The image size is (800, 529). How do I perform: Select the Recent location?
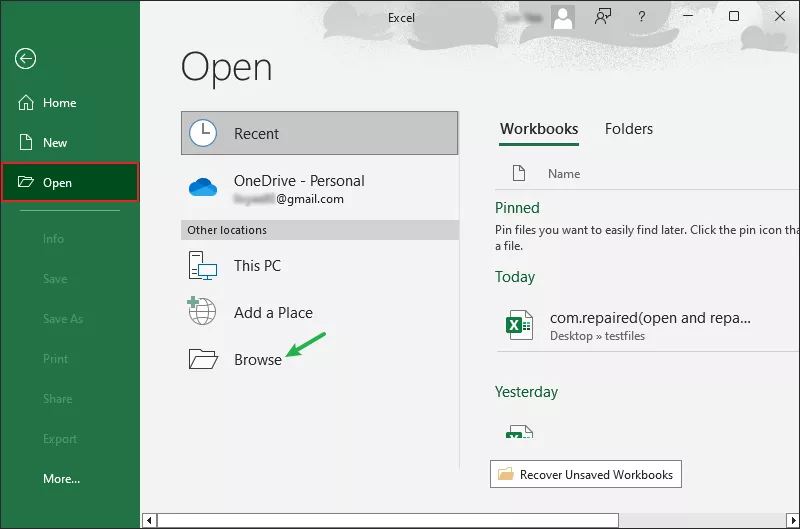pyautogui.click(x=319, y=133)
